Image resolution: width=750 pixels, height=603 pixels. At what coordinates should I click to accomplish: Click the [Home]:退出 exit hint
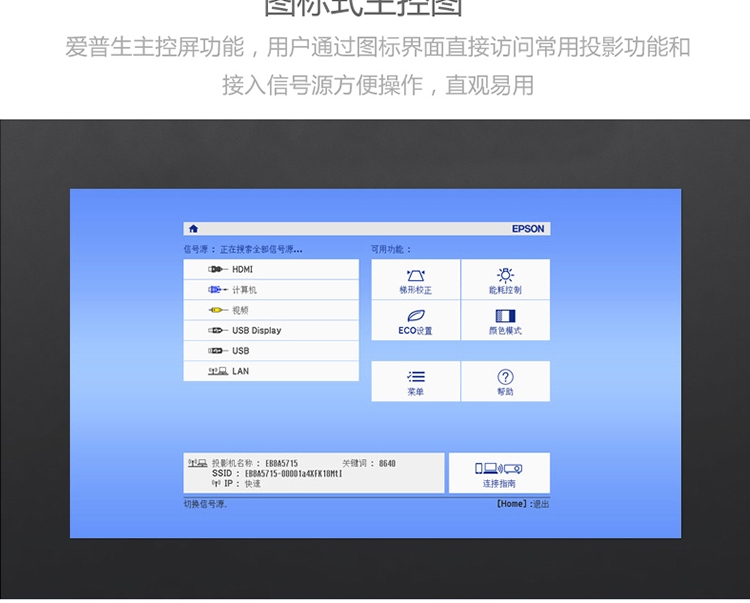(x=522, y=504)
